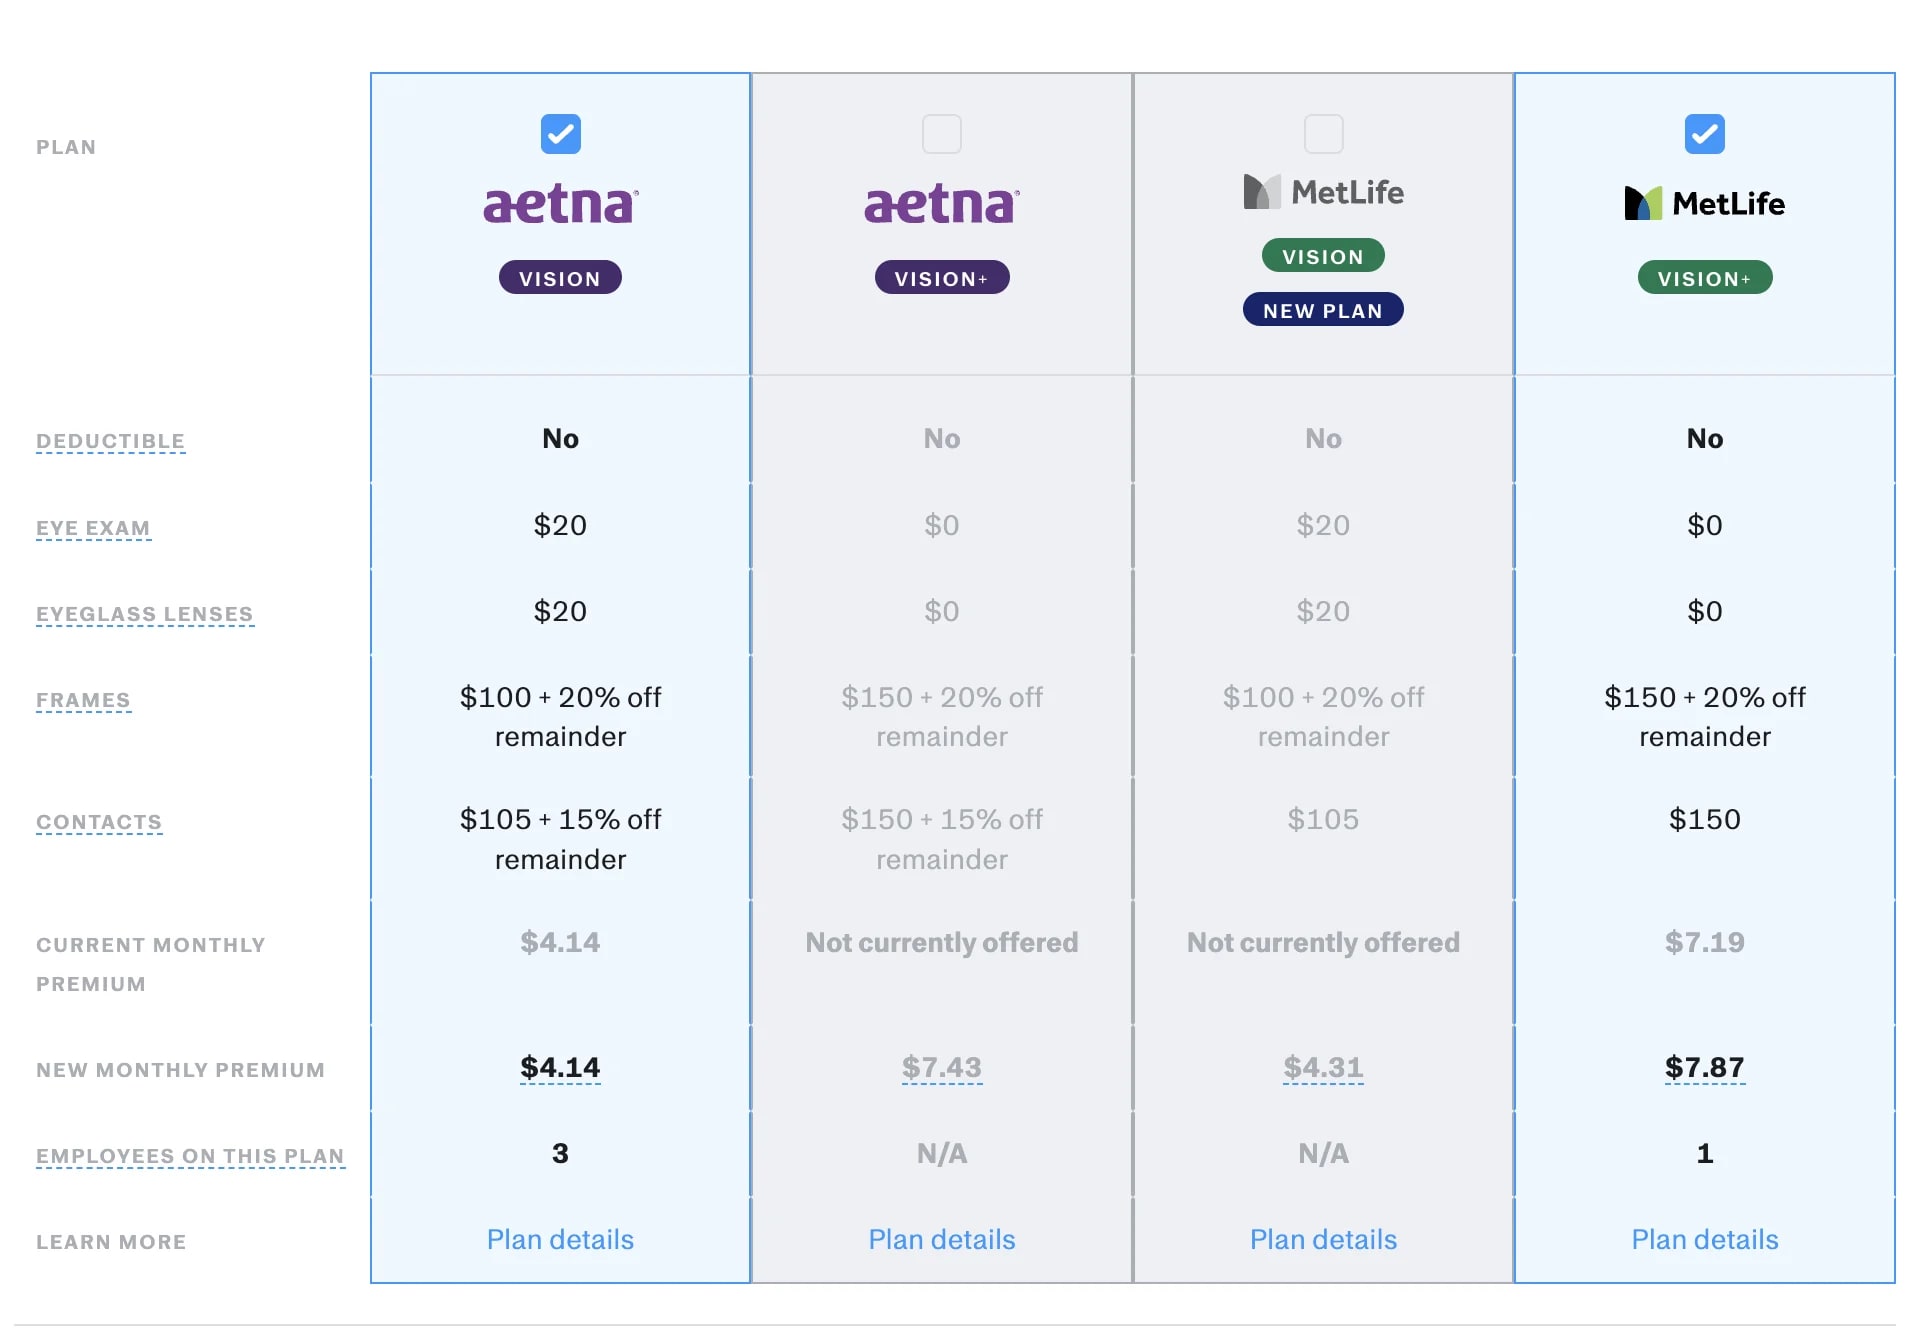Open Plan details for Aetna Vision+

click(941, 1240)
